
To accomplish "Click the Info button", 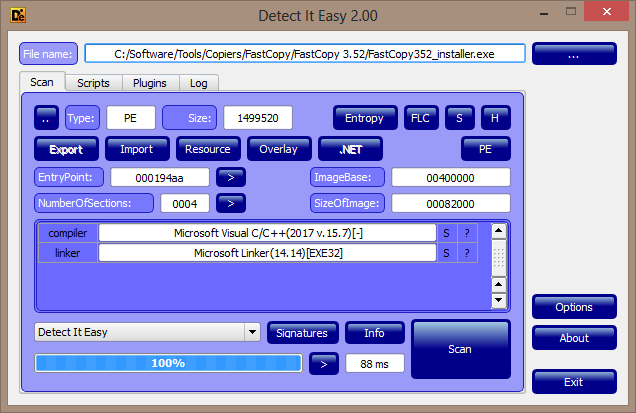I will pos(374,333).
